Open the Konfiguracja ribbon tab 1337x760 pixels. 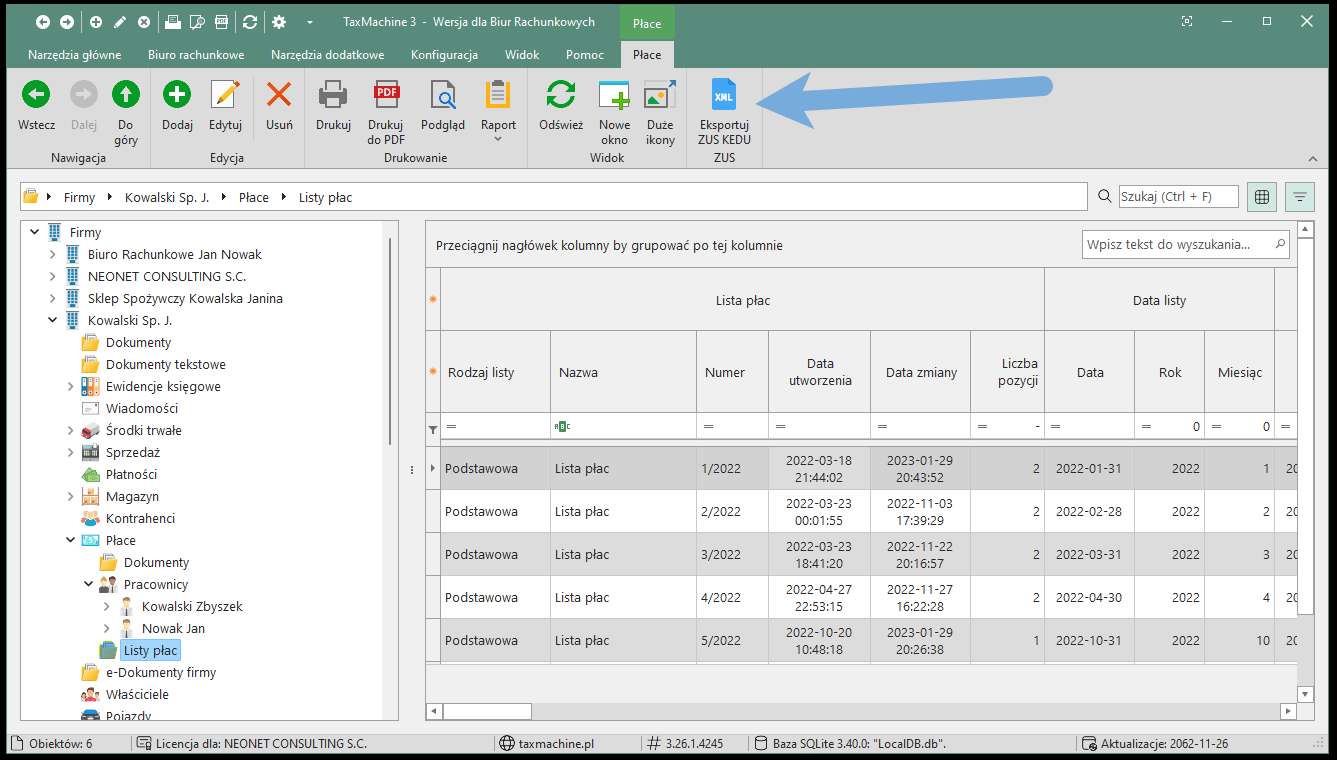click(x=444, y=55)
